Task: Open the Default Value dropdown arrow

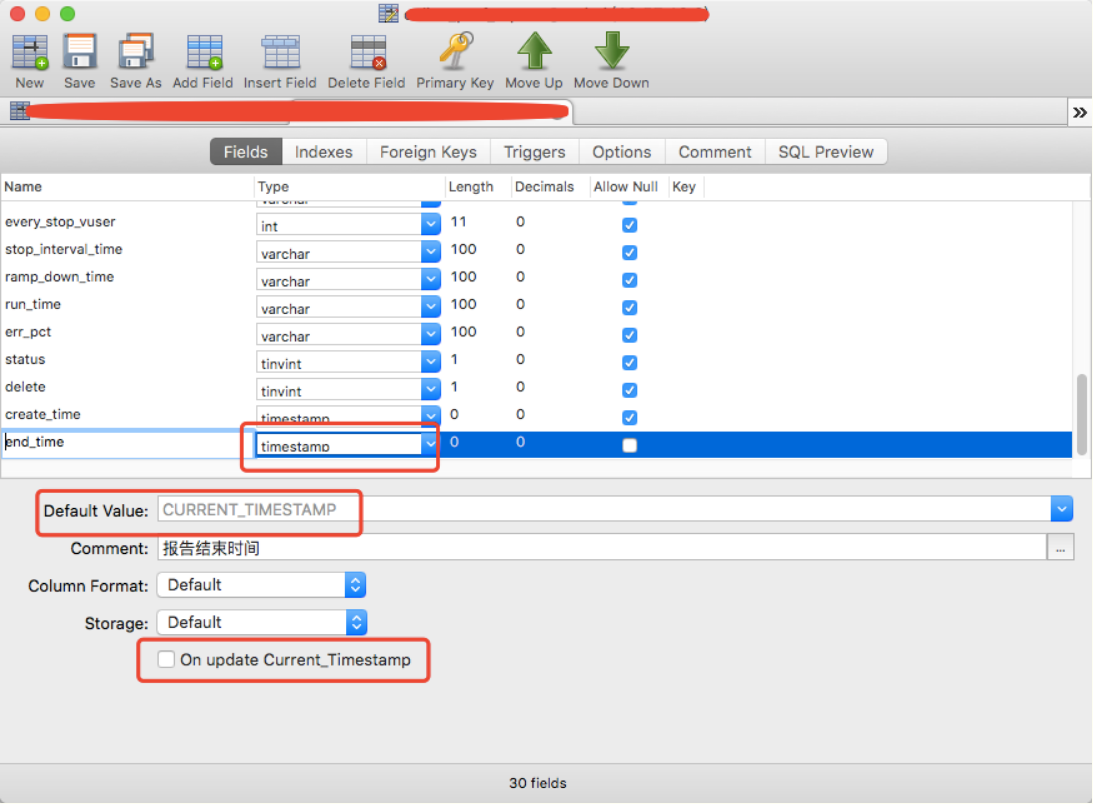Action: [x=1061, y=510]
